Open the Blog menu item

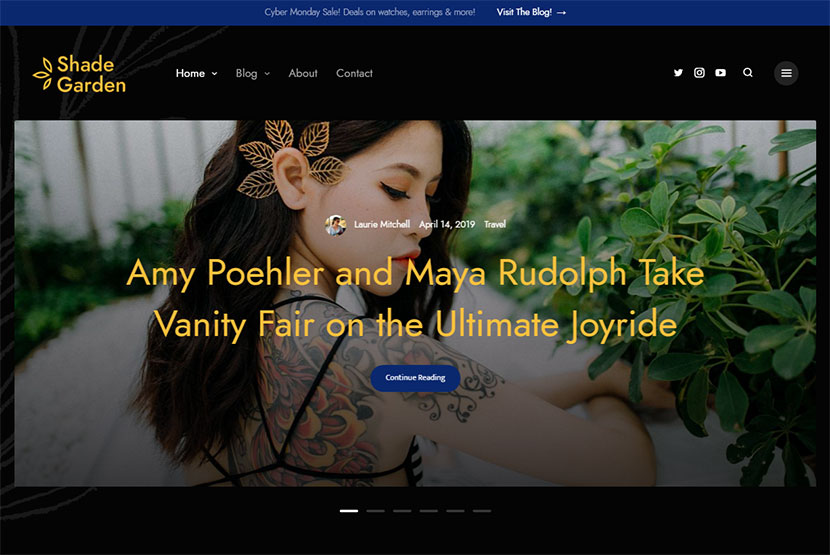click(x=246, y=73)
